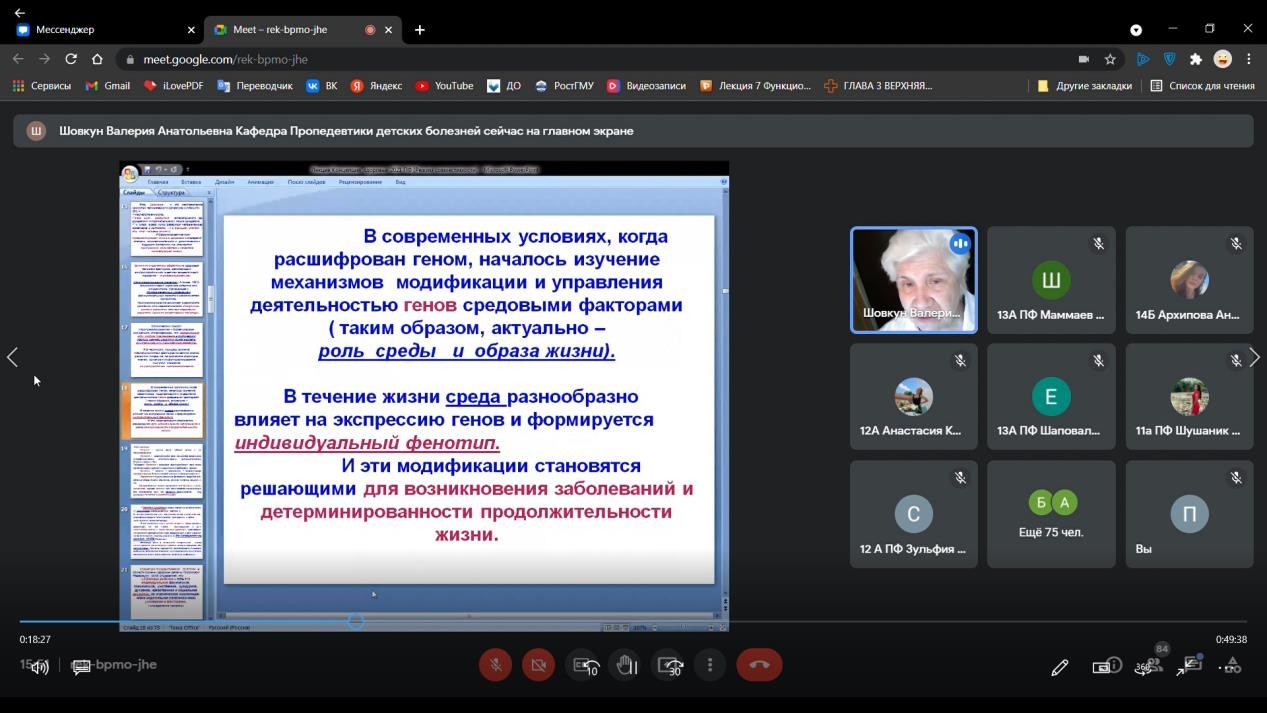Image resolution: width=1267 pixels, height=713 pixels.
Task: Select 11а ПФ Шушаник participant tile
Action: pyautogui.click(x=1189, y=397)
